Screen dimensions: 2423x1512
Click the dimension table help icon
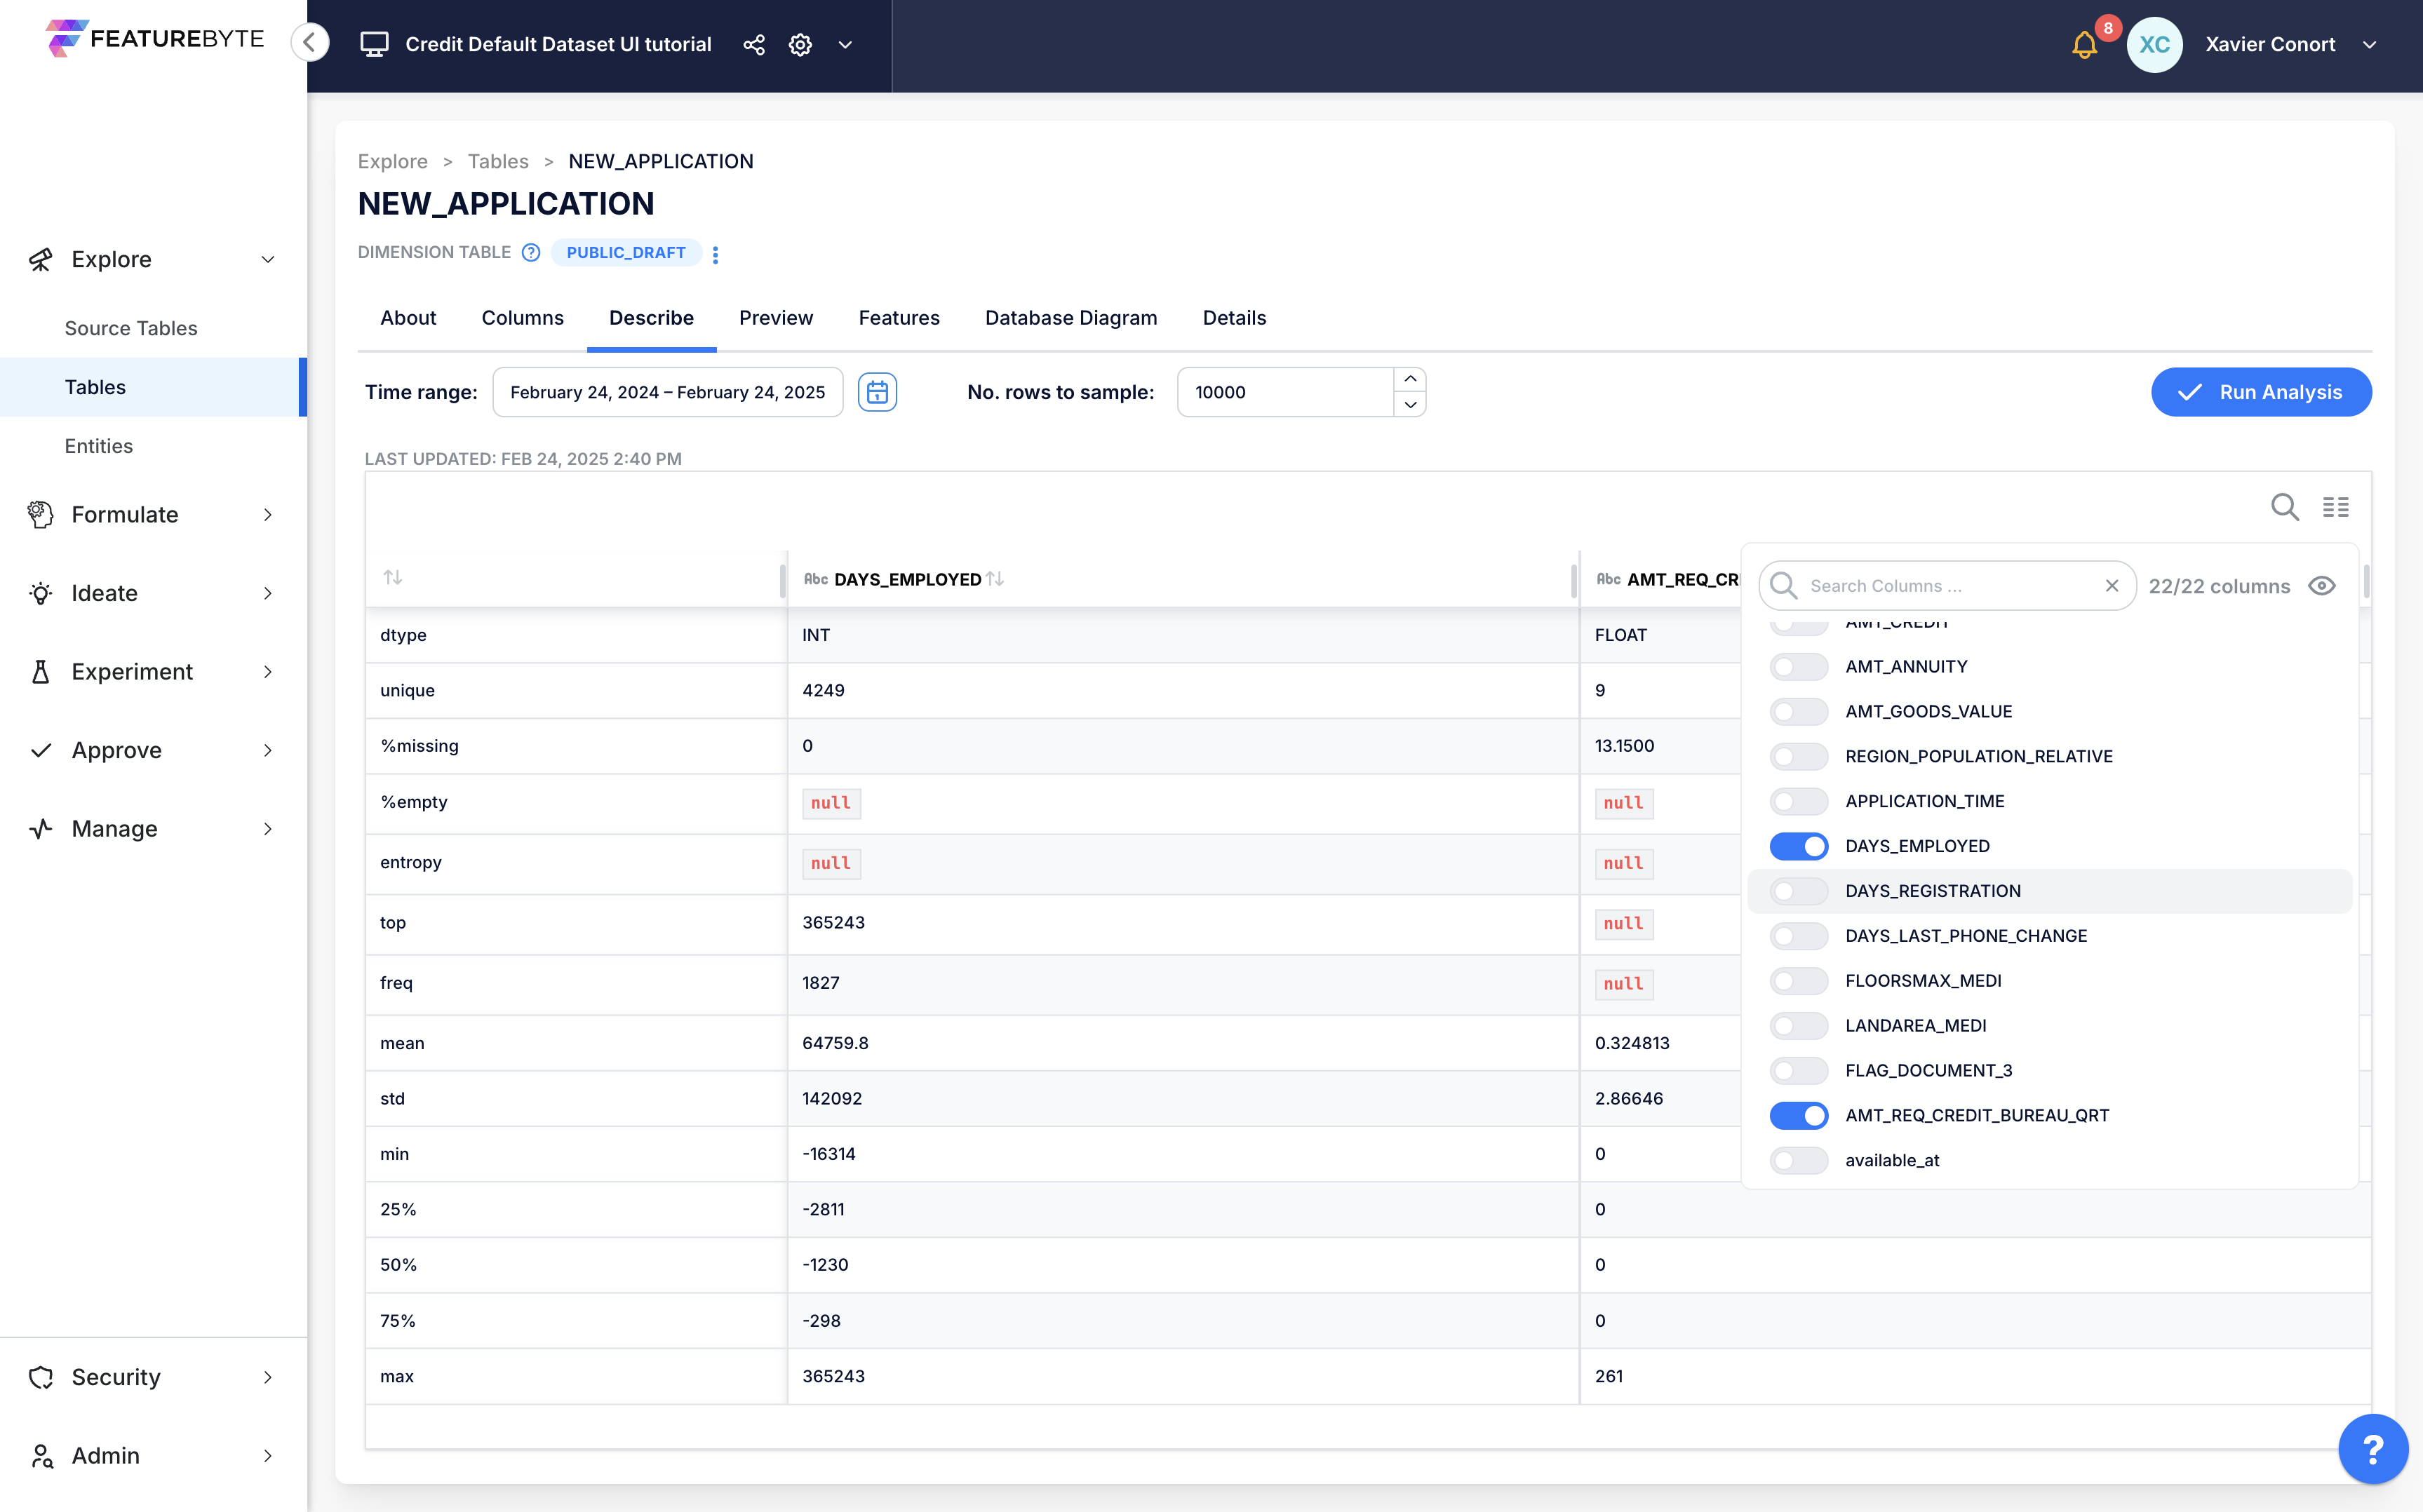point(531,252)
